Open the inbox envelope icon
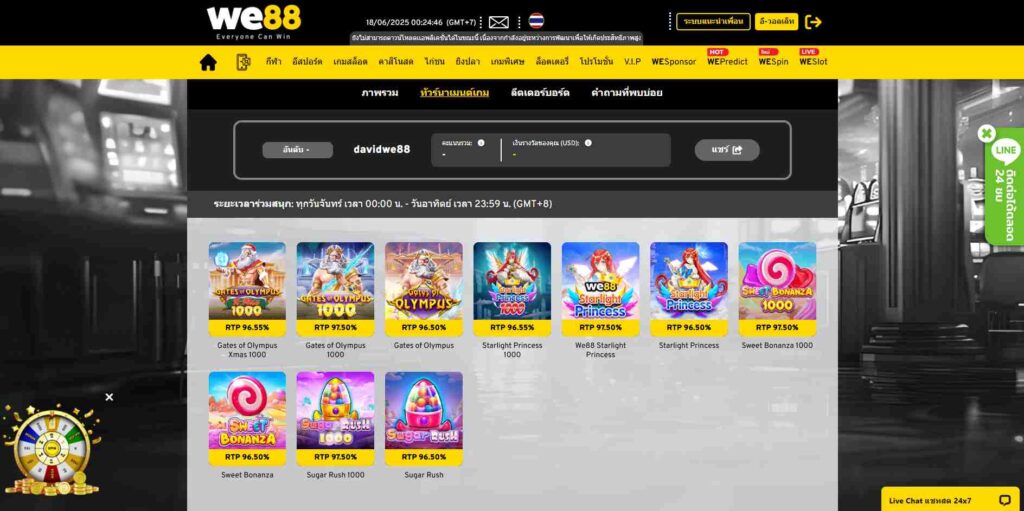This screenshot has height=511, width=1024. pyautogui.click(x=498, y=22)
